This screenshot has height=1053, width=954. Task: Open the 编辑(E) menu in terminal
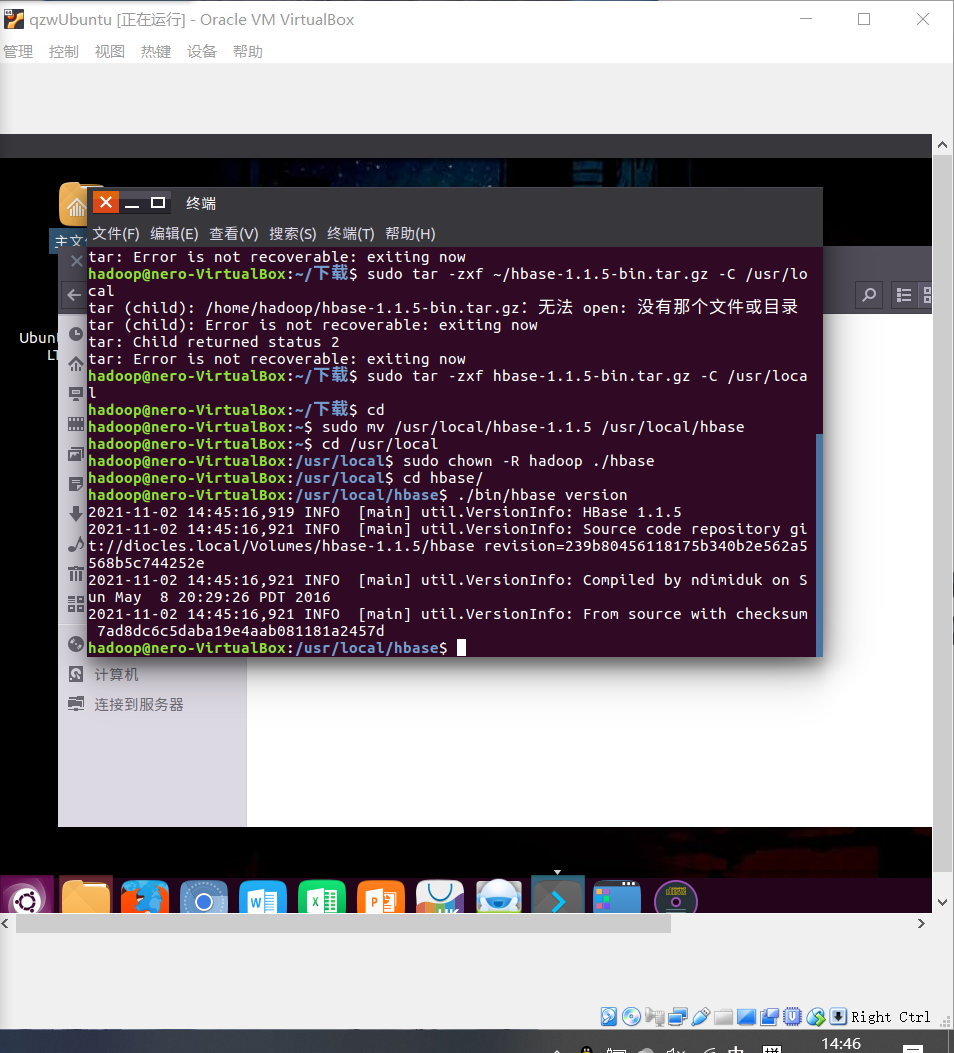click(x=174, y=234)
